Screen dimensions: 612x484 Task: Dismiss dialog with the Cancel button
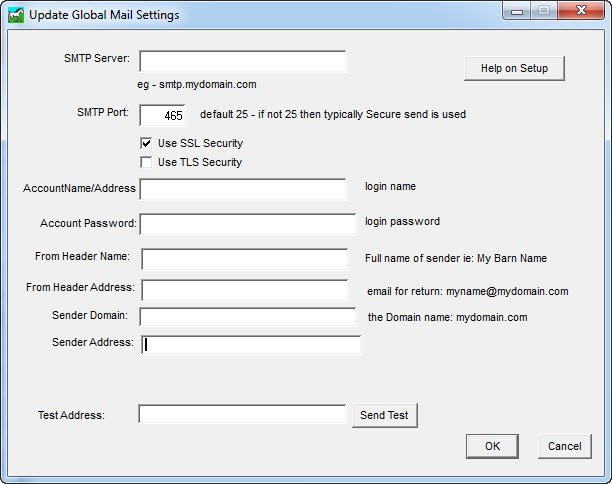pos(564,446)
